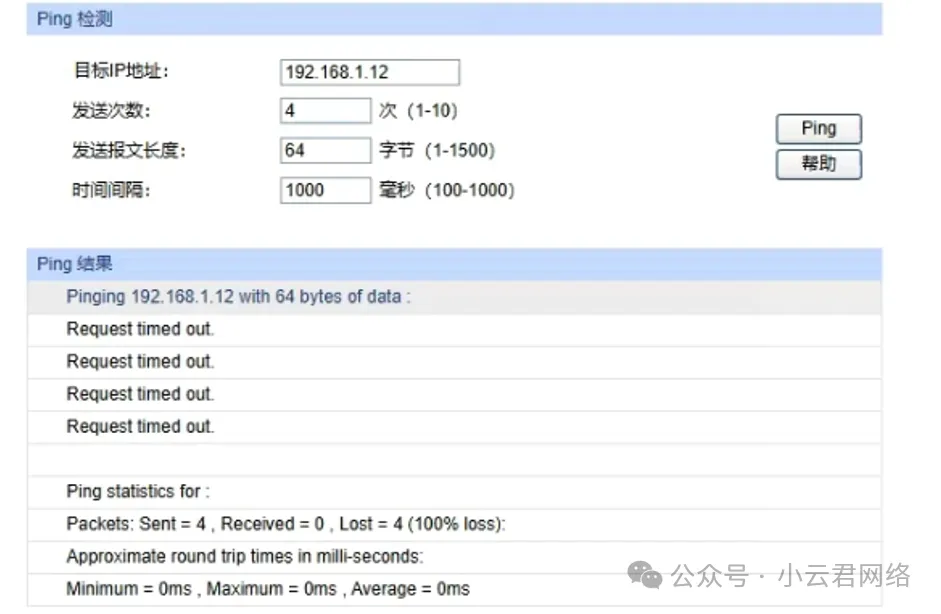Click the Ping button

pos(818,128)
